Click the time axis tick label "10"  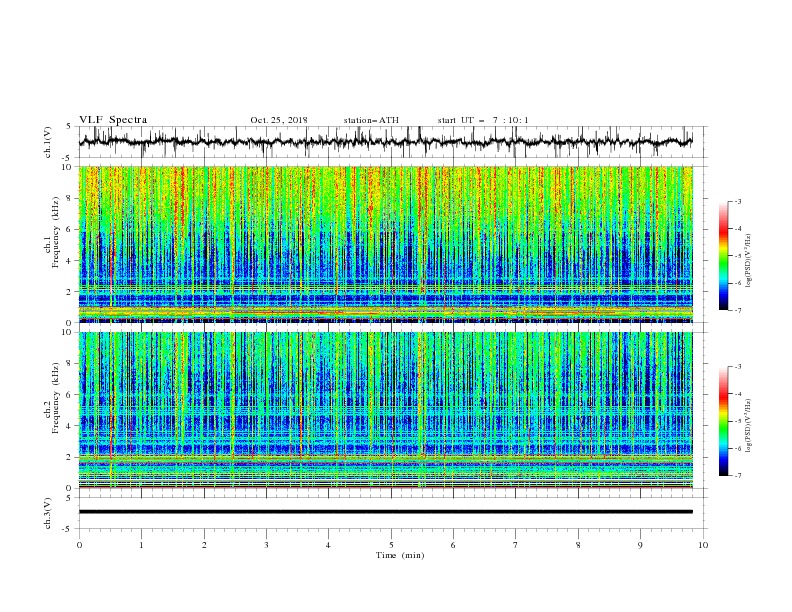pos(703,545)
